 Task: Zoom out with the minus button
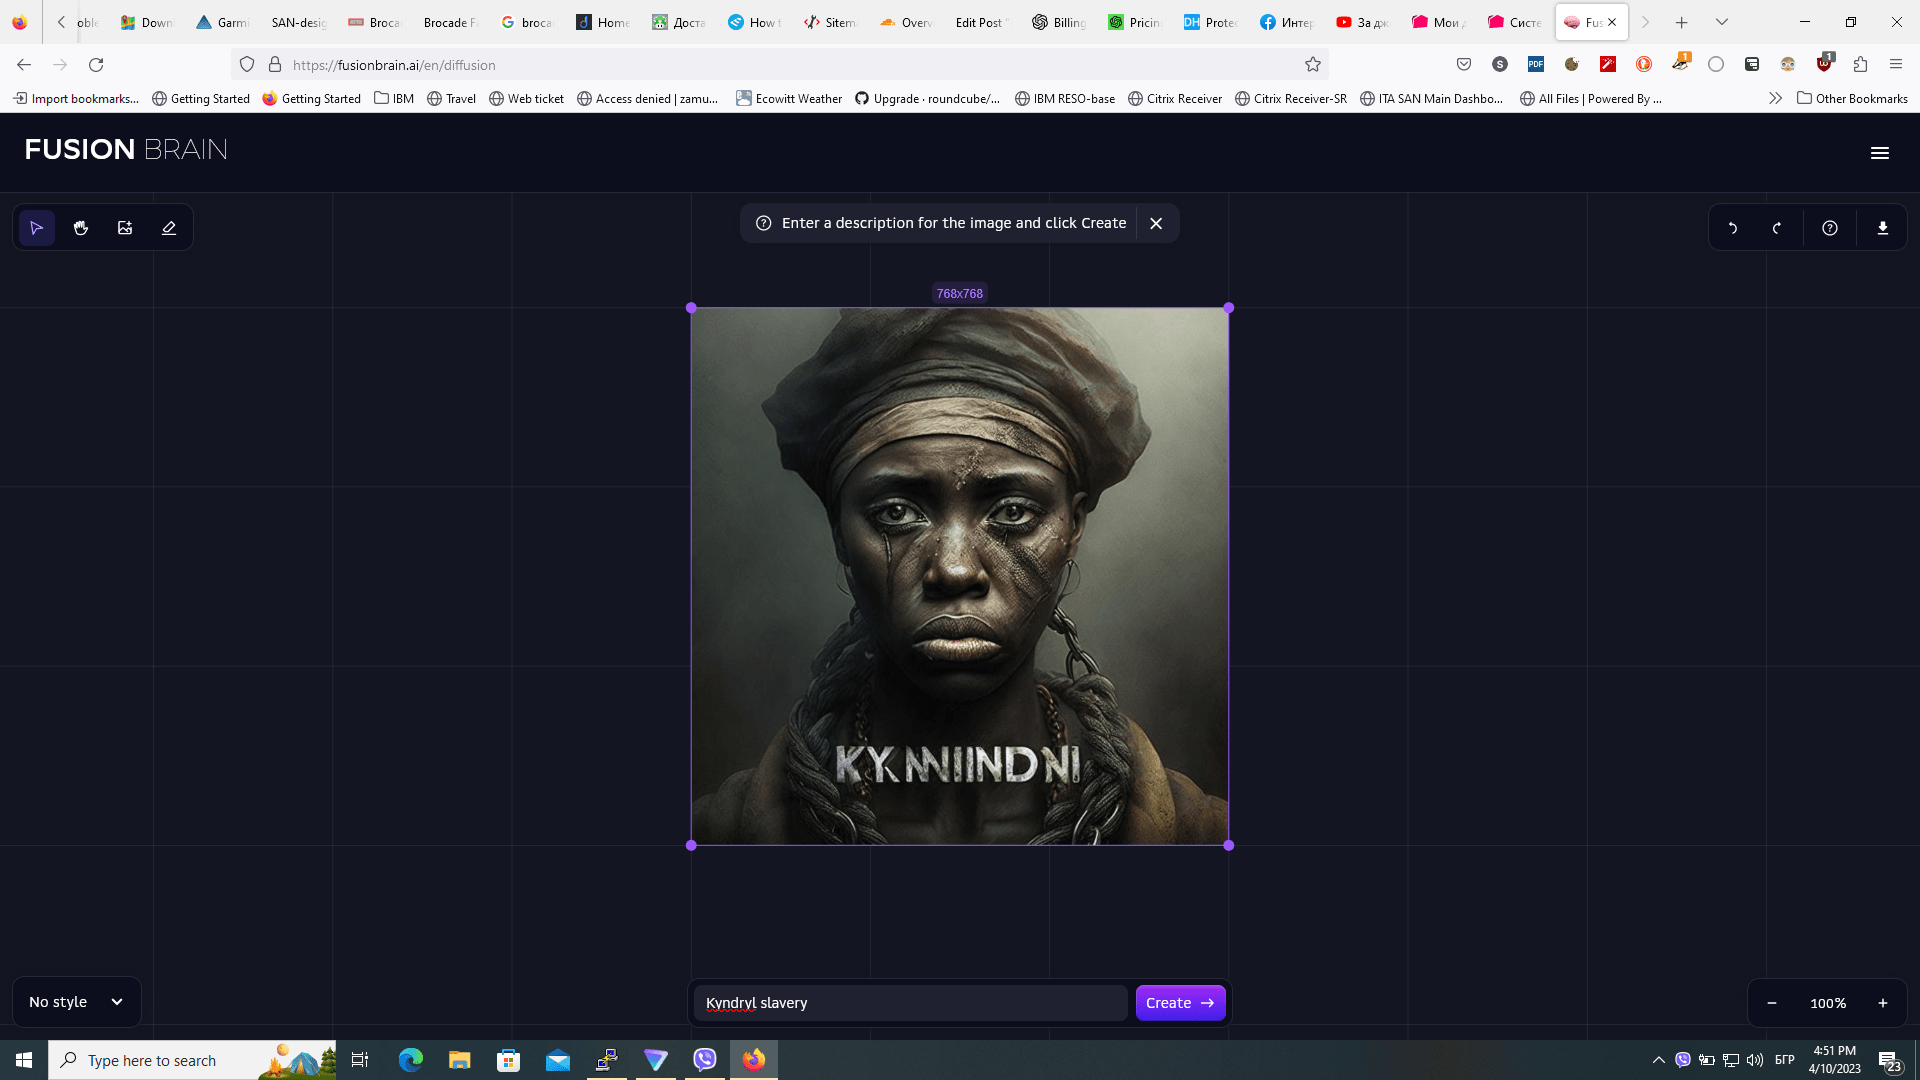tap(1772, 1003)
